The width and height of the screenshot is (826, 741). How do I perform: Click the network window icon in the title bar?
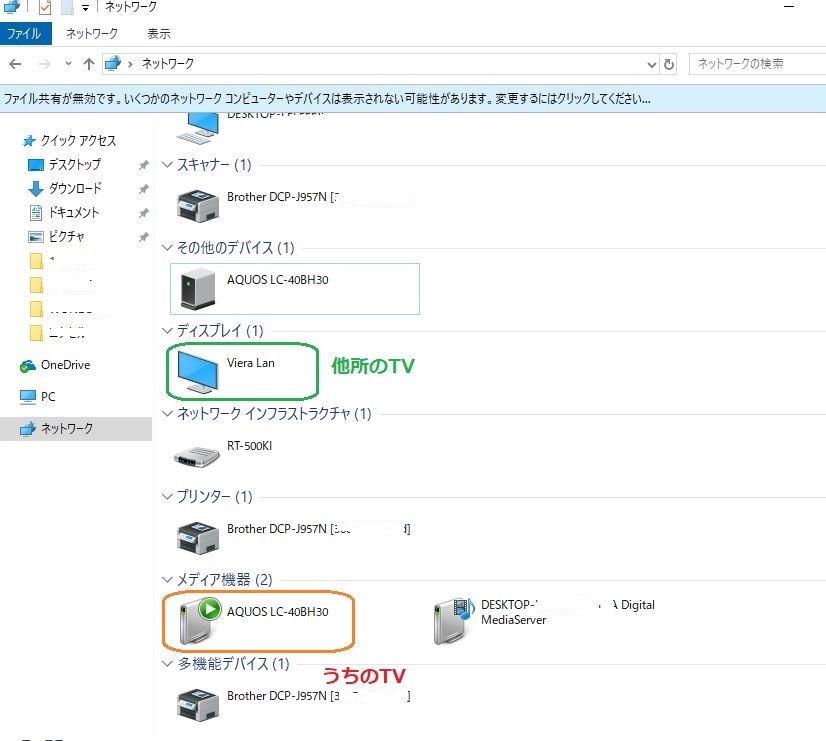[x=12, y=7]
